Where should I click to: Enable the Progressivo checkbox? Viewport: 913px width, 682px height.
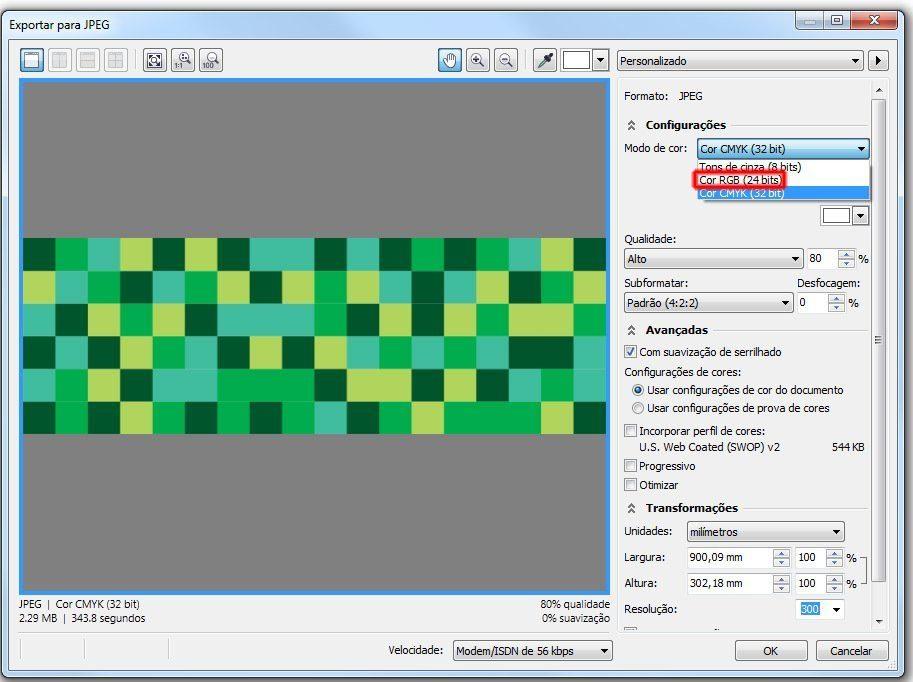coord(630,466)
